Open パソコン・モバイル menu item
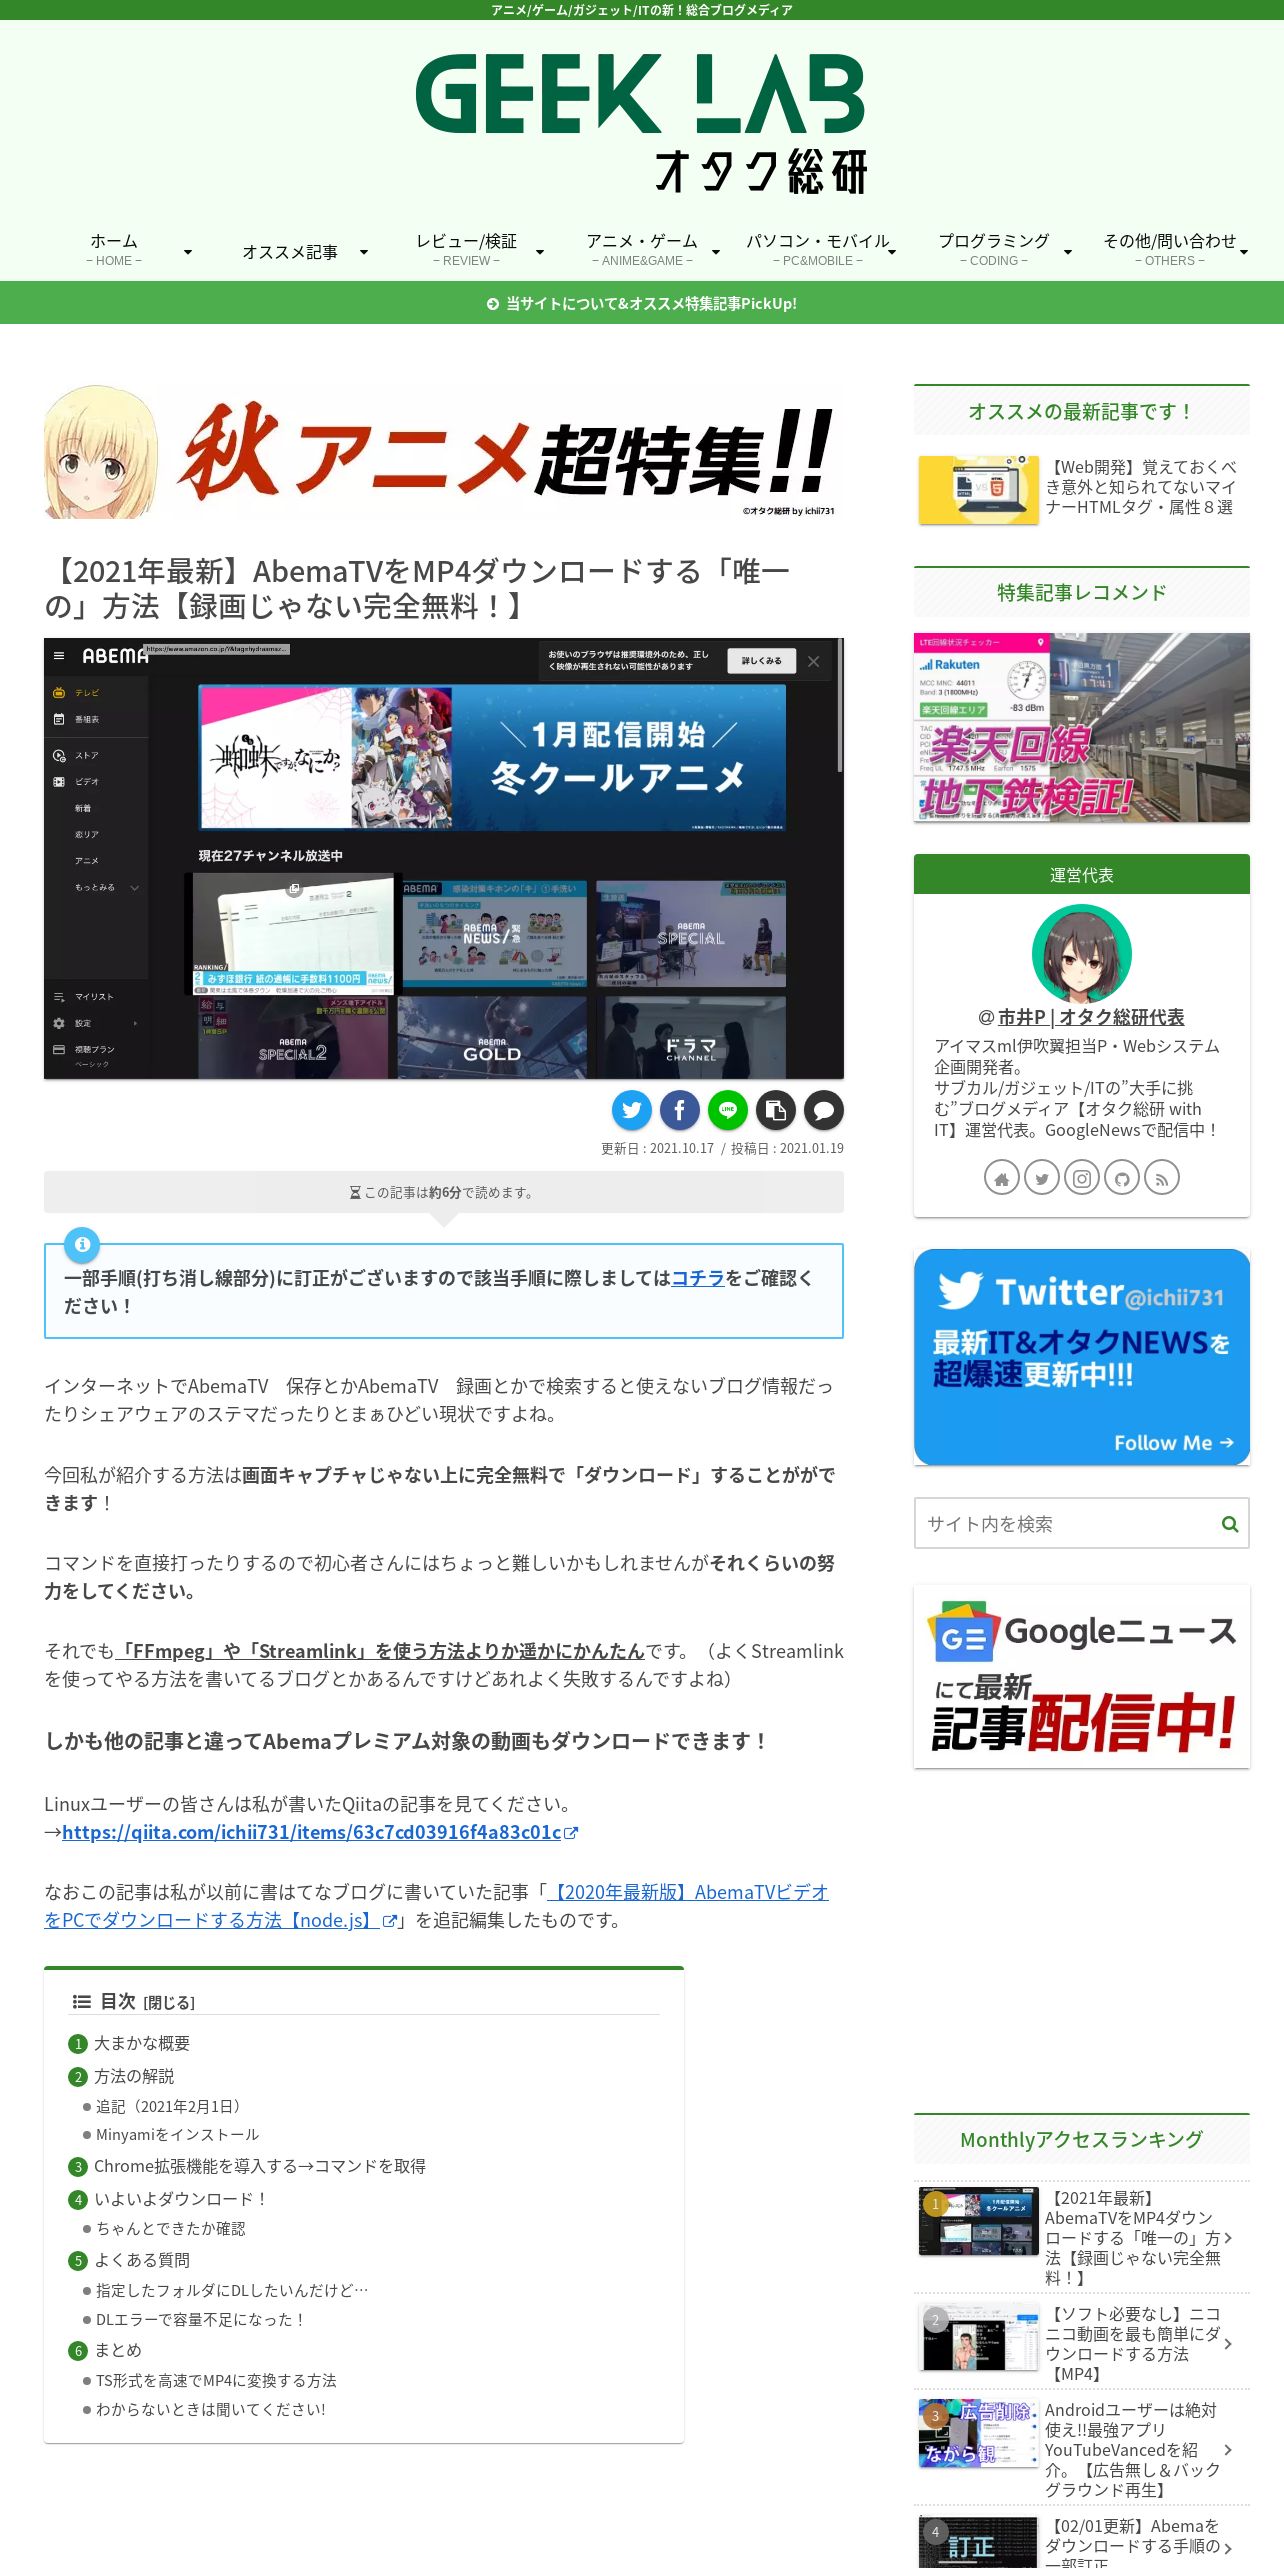The width and height of the screenshot is (1284, 2568). (x=818, y=250)
